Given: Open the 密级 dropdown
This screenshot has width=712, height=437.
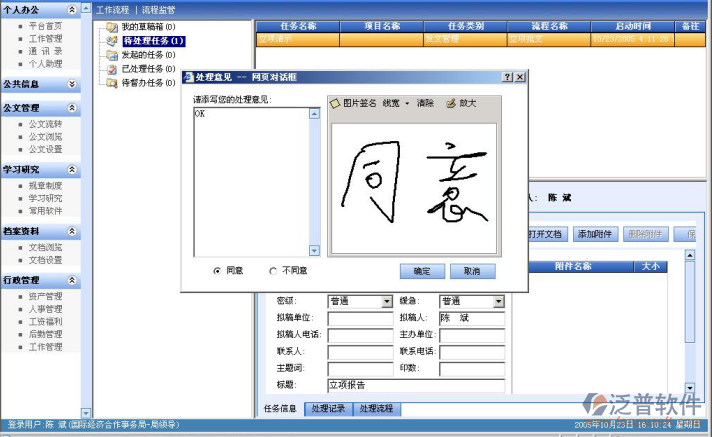Looking at the screenshot, I should 387,301.
